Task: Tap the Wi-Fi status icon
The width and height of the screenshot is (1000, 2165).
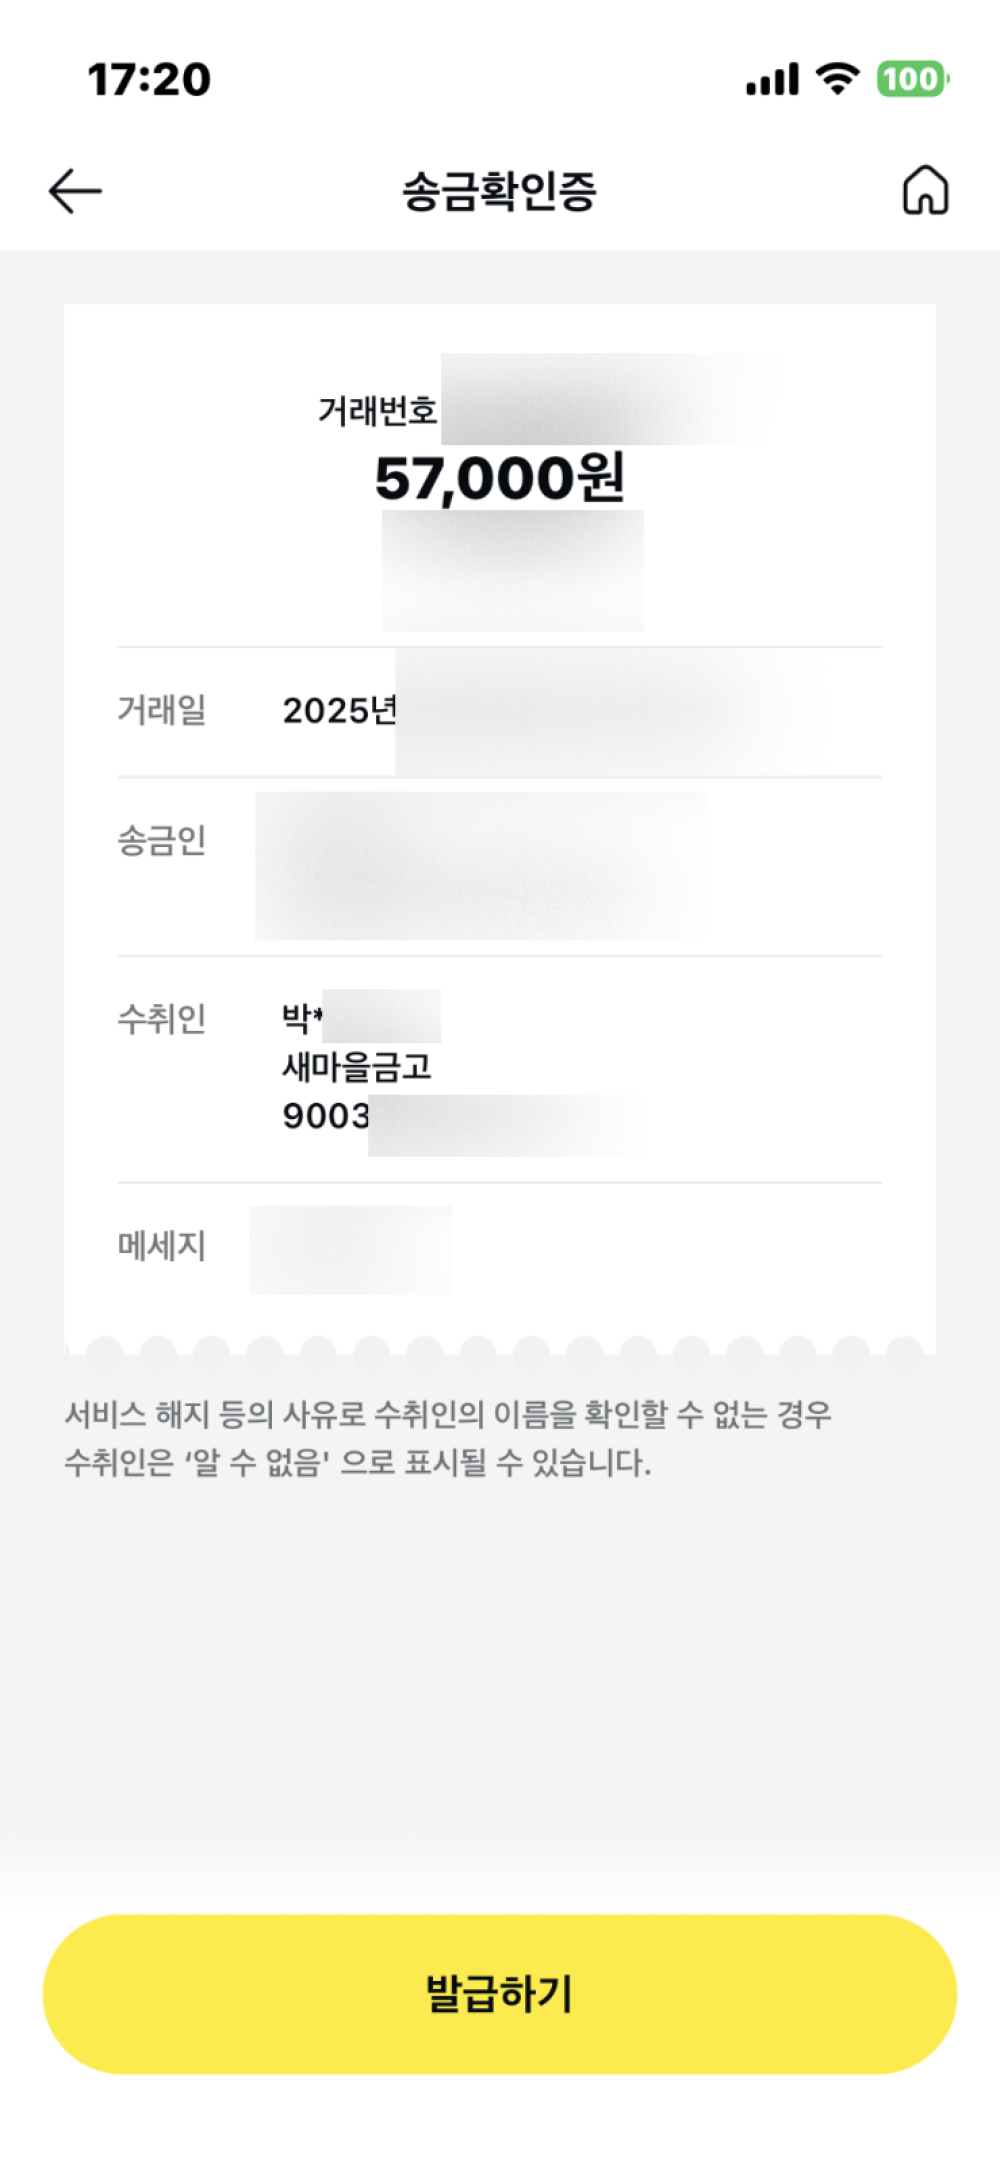Action: pyautogui.click(x=838, y=79)
